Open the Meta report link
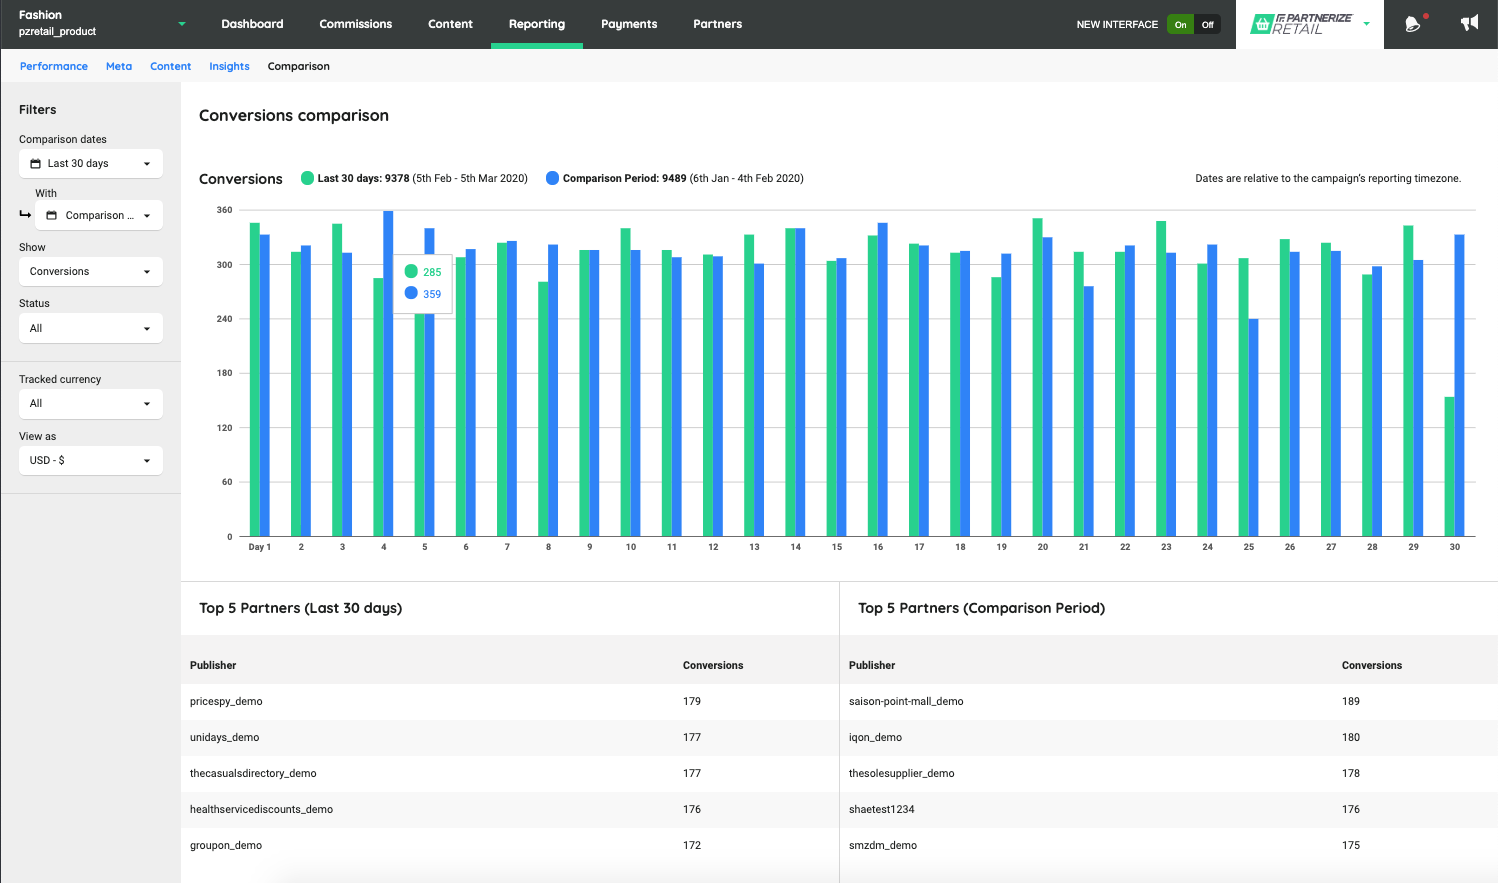Image resolution: width=1498 pixels, height=883 pixels. [119, 66]
